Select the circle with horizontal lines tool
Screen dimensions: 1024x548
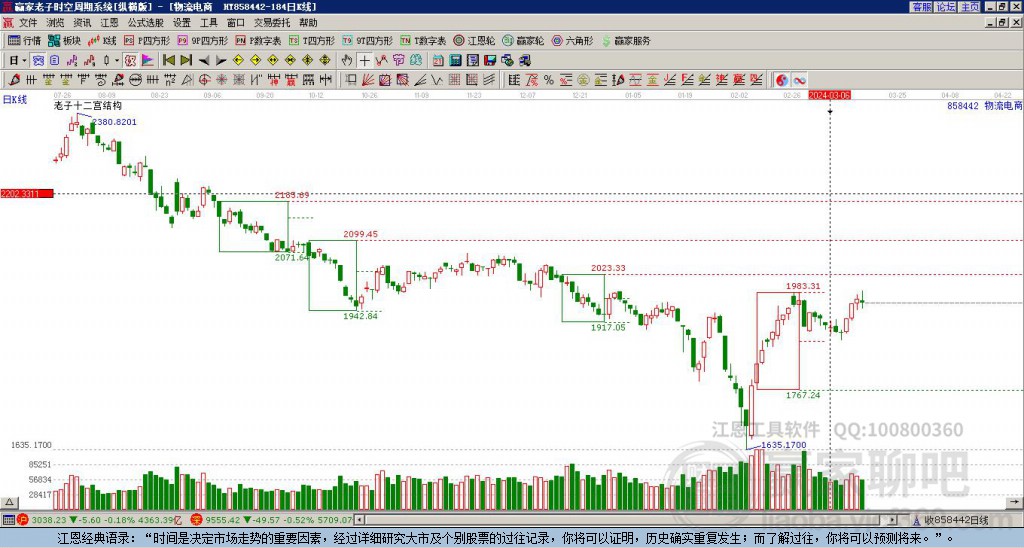point(135,80)
